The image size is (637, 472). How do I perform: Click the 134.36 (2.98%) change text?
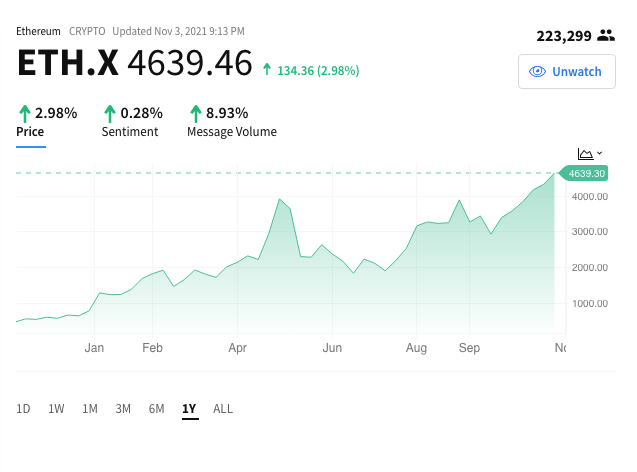click(x=318, y=71)
